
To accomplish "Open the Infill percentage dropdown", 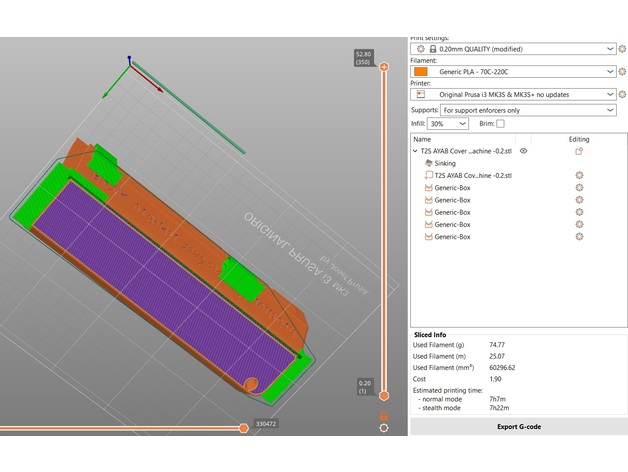I will pyautogui.click(x=448, y=124).
